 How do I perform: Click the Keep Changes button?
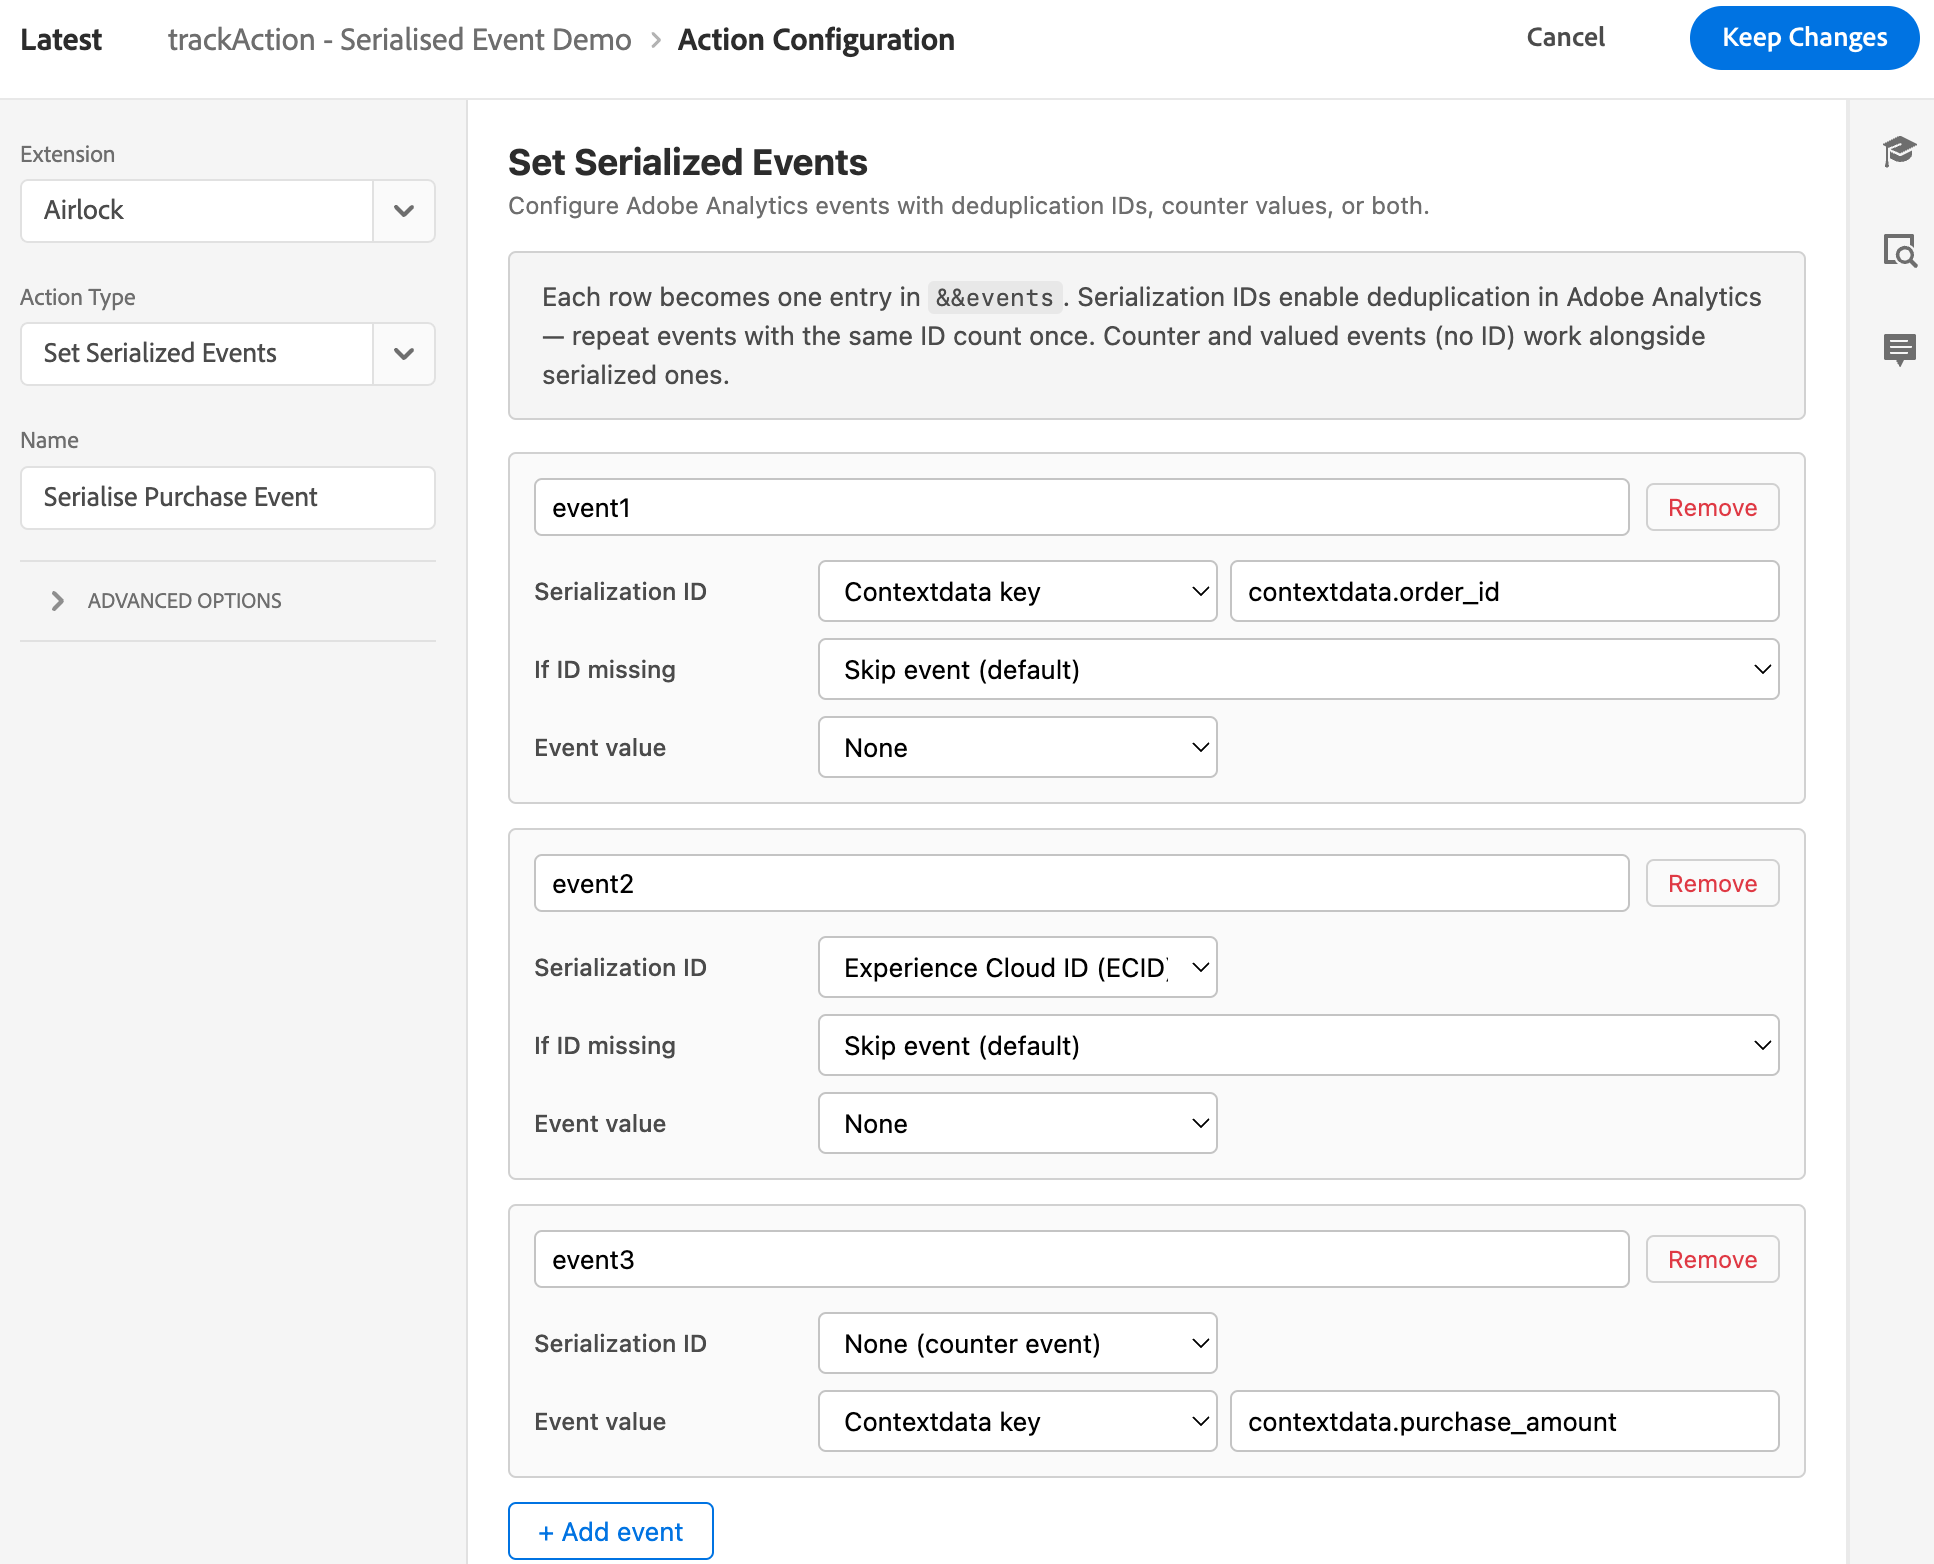pyautogui.click(x=1804, y=38)
